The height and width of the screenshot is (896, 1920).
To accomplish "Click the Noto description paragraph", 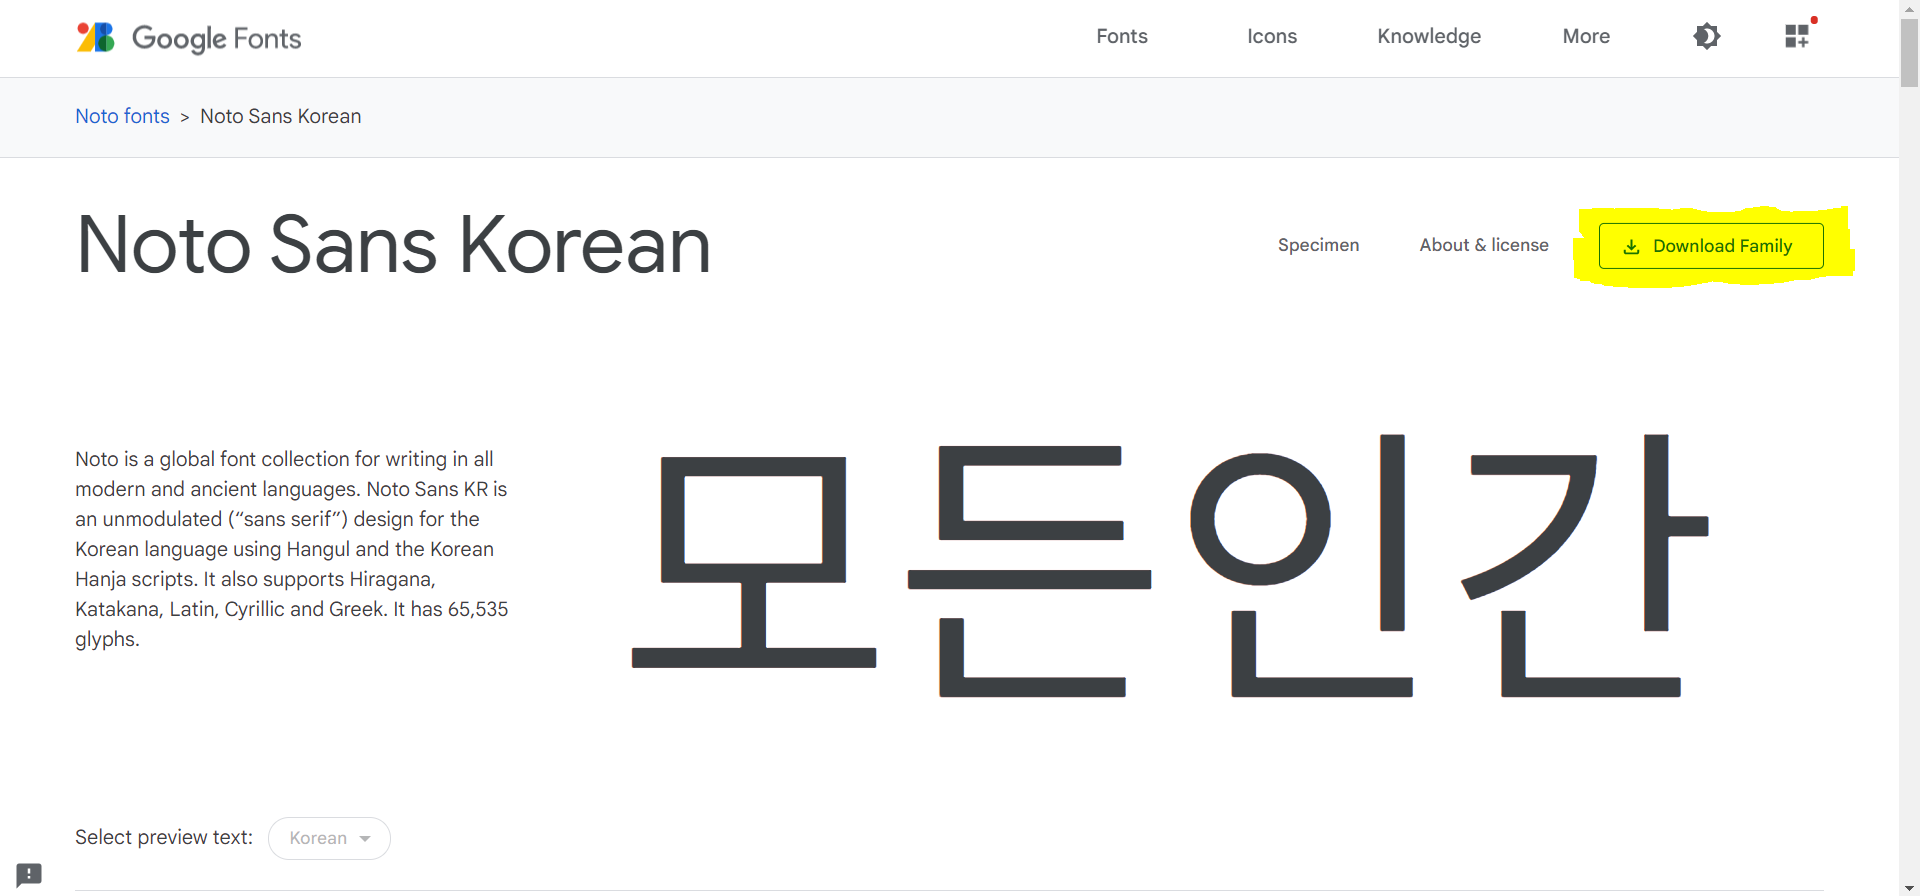I will (x=292, y=549).
